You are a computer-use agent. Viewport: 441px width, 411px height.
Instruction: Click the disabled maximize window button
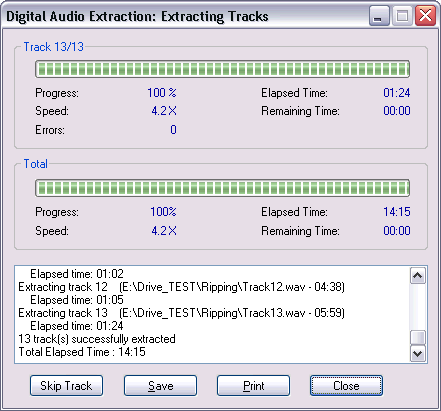coord(402,16)
